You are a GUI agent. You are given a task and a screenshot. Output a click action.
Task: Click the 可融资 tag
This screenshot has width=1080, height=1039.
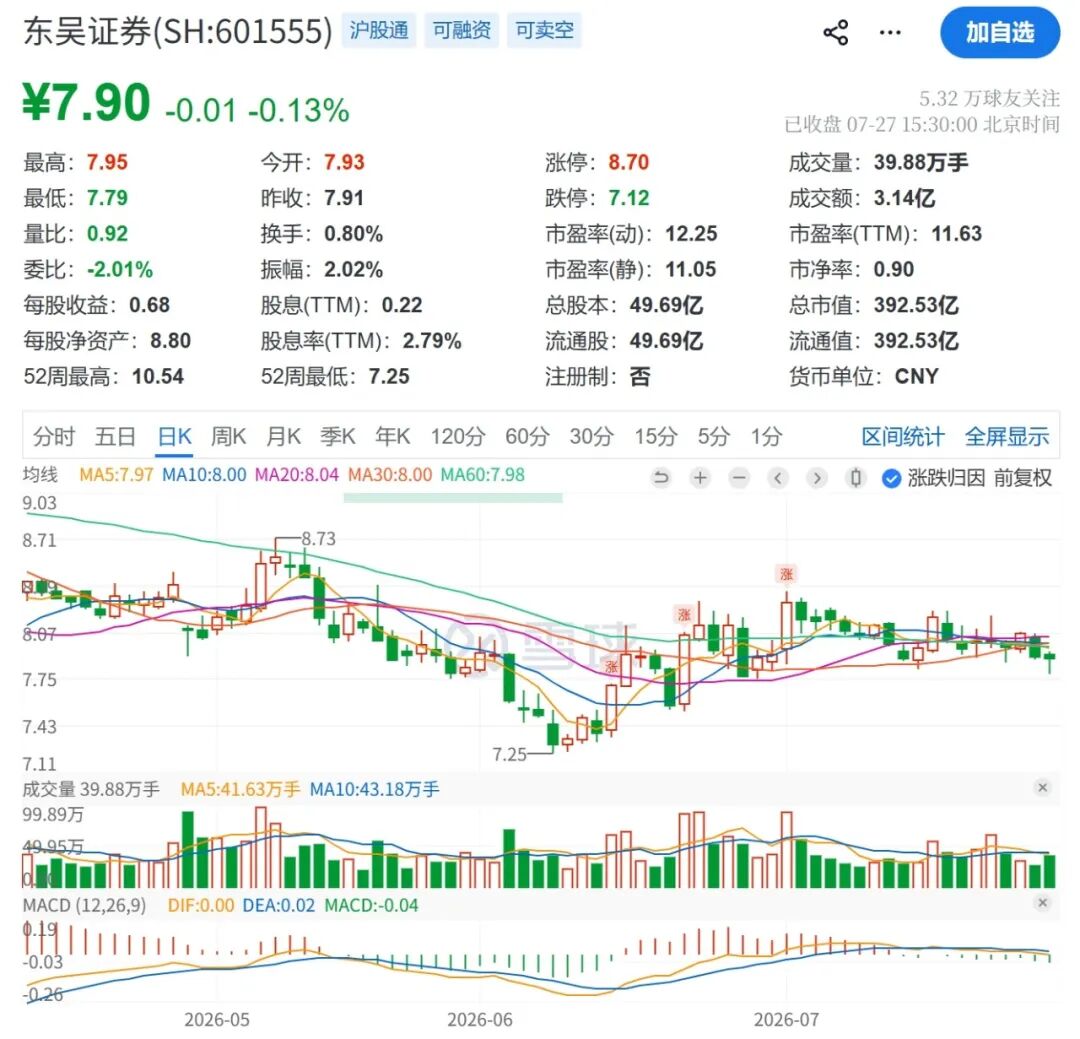point(461,30)
